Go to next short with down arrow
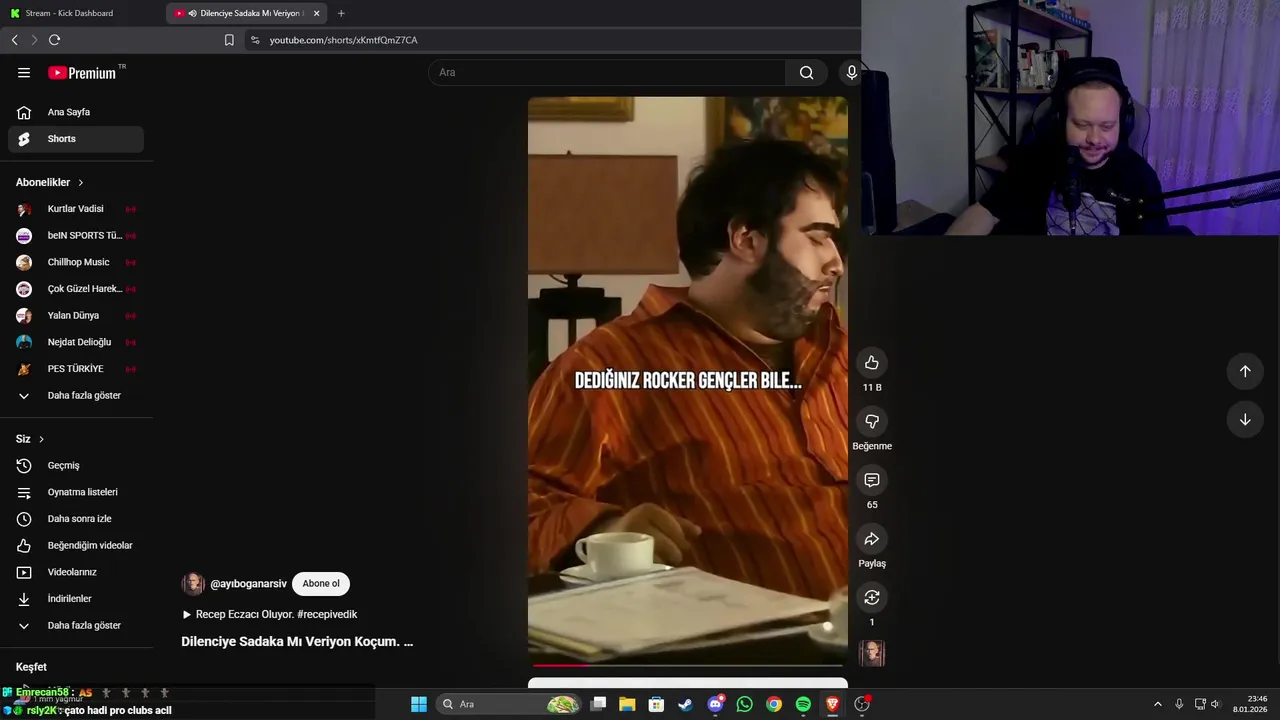The image size is (1280, 720). coord(1245,419)
